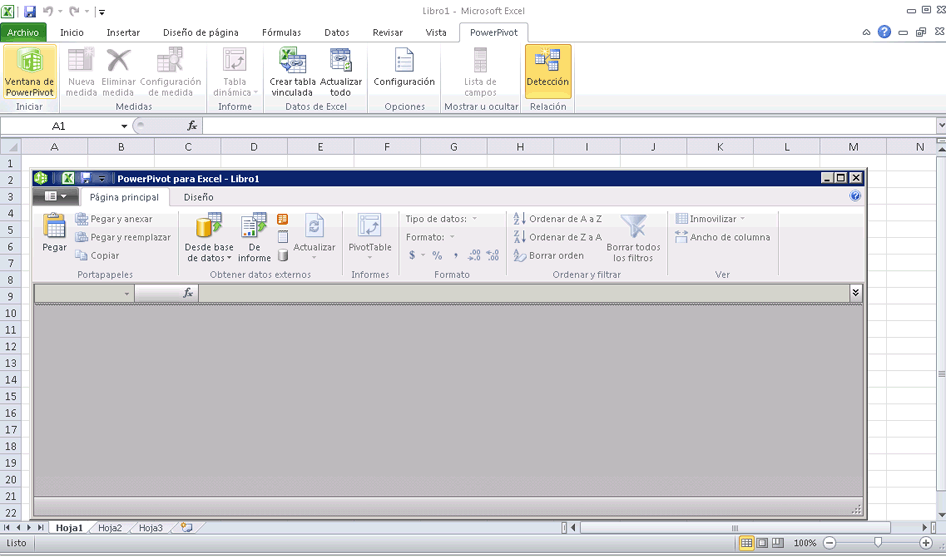Click zoom slider handle
Image resolution: width=946 pixels, height=557 pixels.
(878, 543)
